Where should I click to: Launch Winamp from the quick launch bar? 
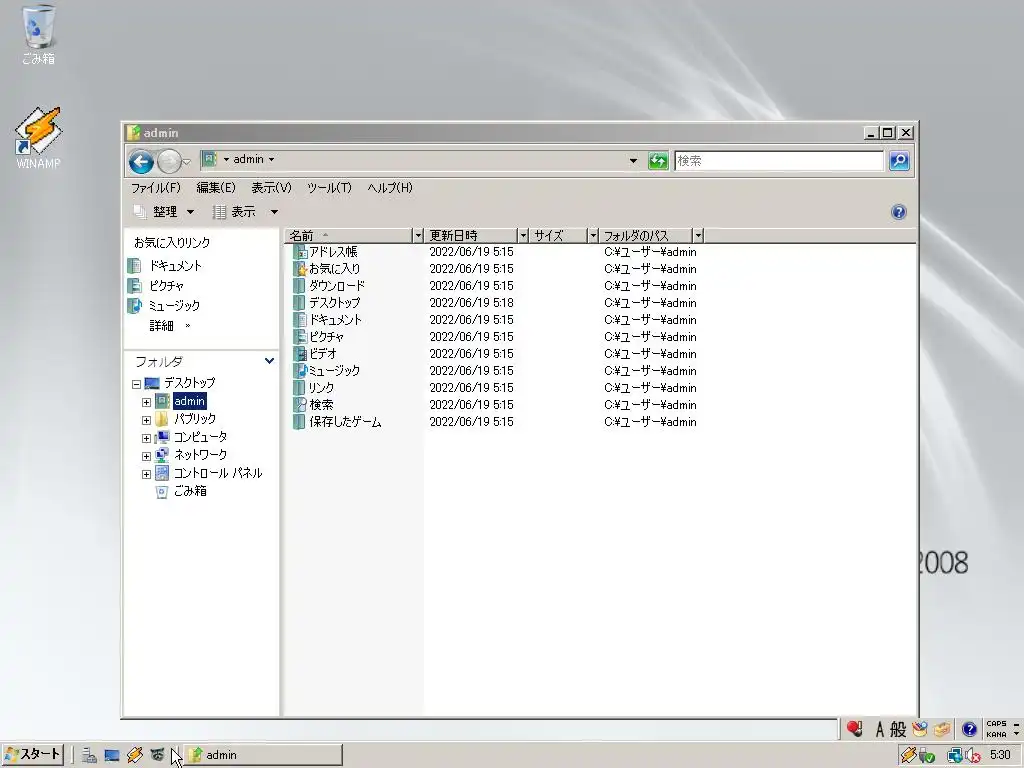[135, 755]
